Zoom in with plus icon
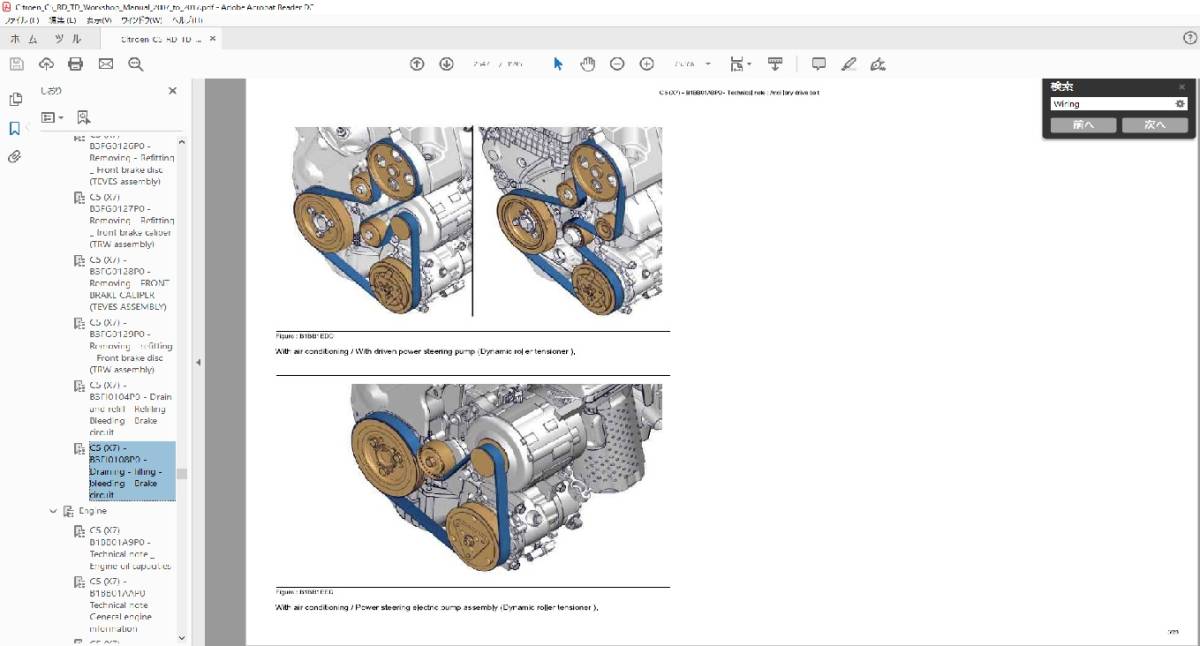The width and height of the screenshot is (1200, 646). tap(647, 64)
